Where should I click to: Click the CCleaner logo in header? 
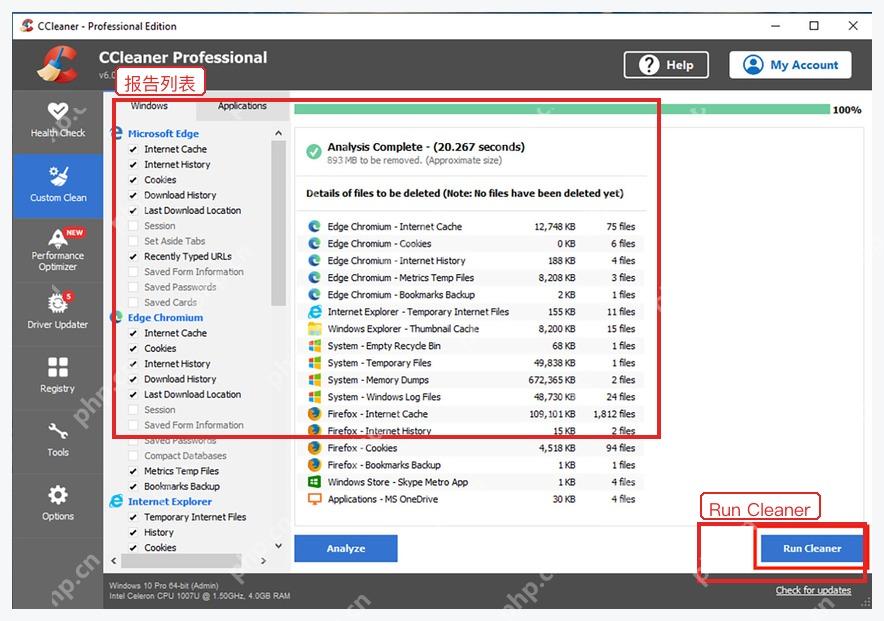(58, 64)
